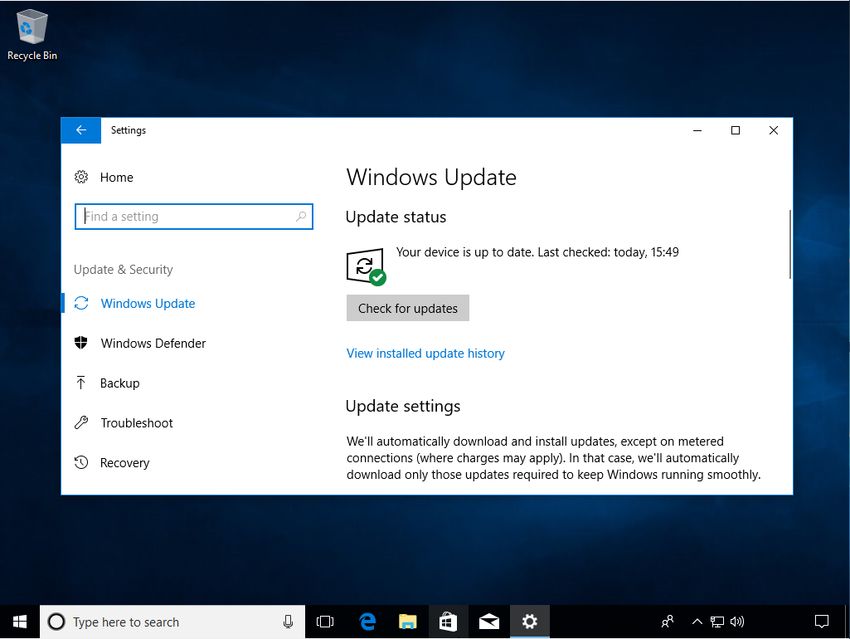Screen dimensions: 850x639
Task: Click the Check for updates button
Action: 408,308
